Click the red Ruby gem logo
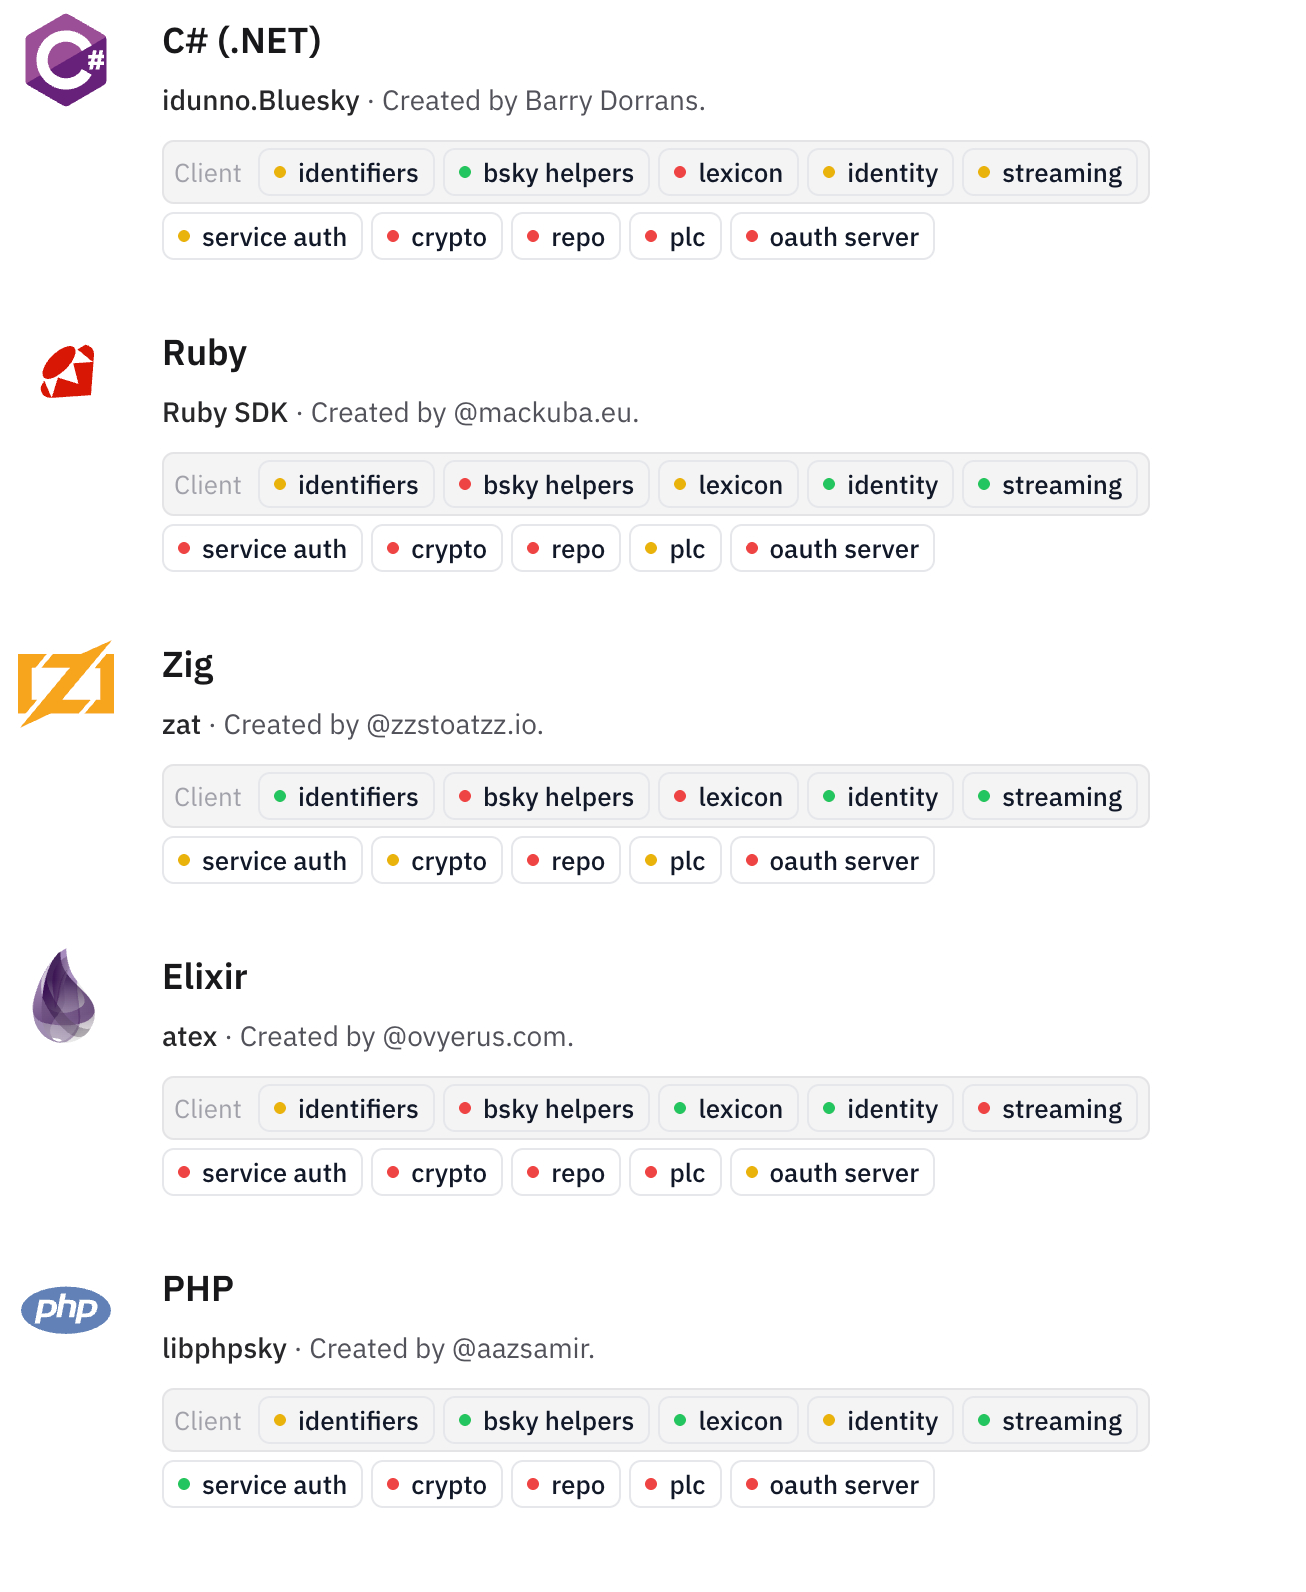The width and height of the screenshot is (1306, 1592). coord(68,372)
